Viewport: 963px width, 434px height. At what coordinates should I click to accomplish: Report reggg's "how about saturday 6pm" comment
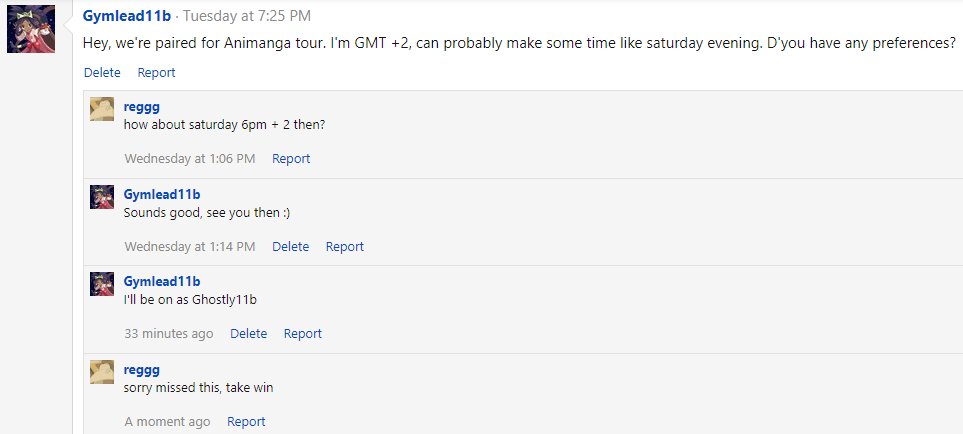coord(291,158)
